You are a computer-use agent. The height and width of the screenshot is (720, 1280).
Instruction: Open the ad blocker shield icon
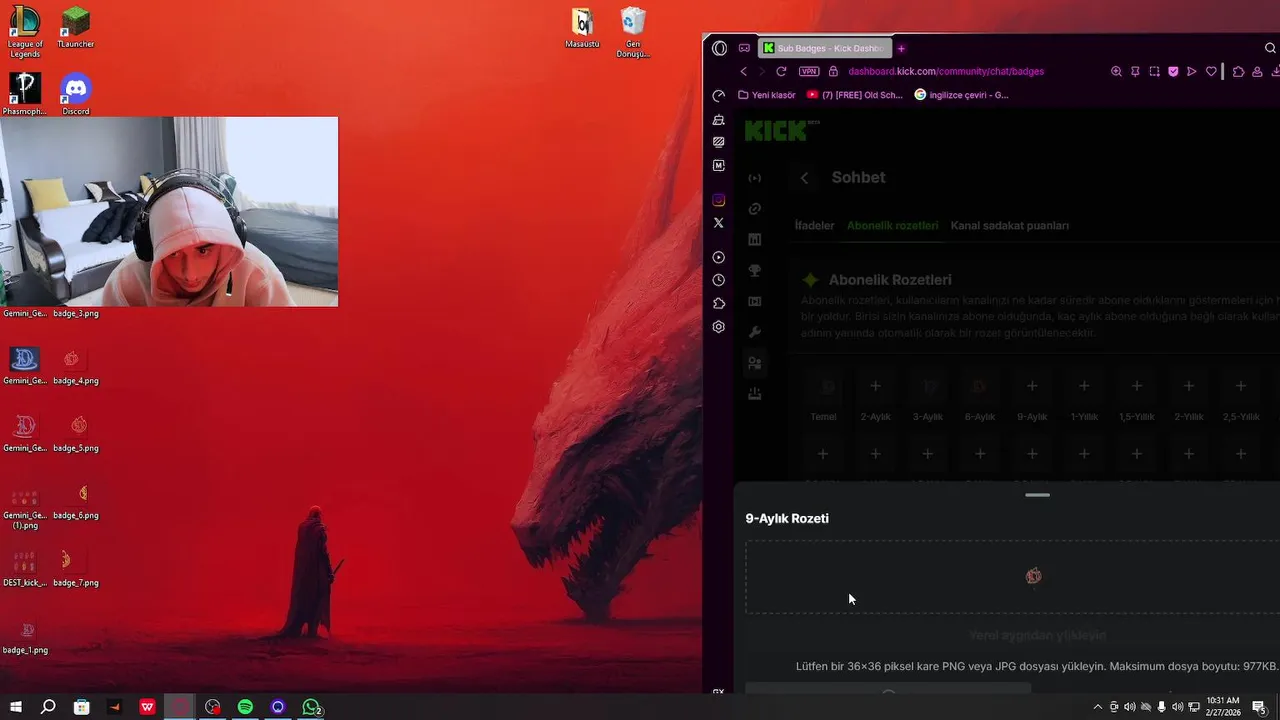pyautogui.click(x=1173, y=71)
